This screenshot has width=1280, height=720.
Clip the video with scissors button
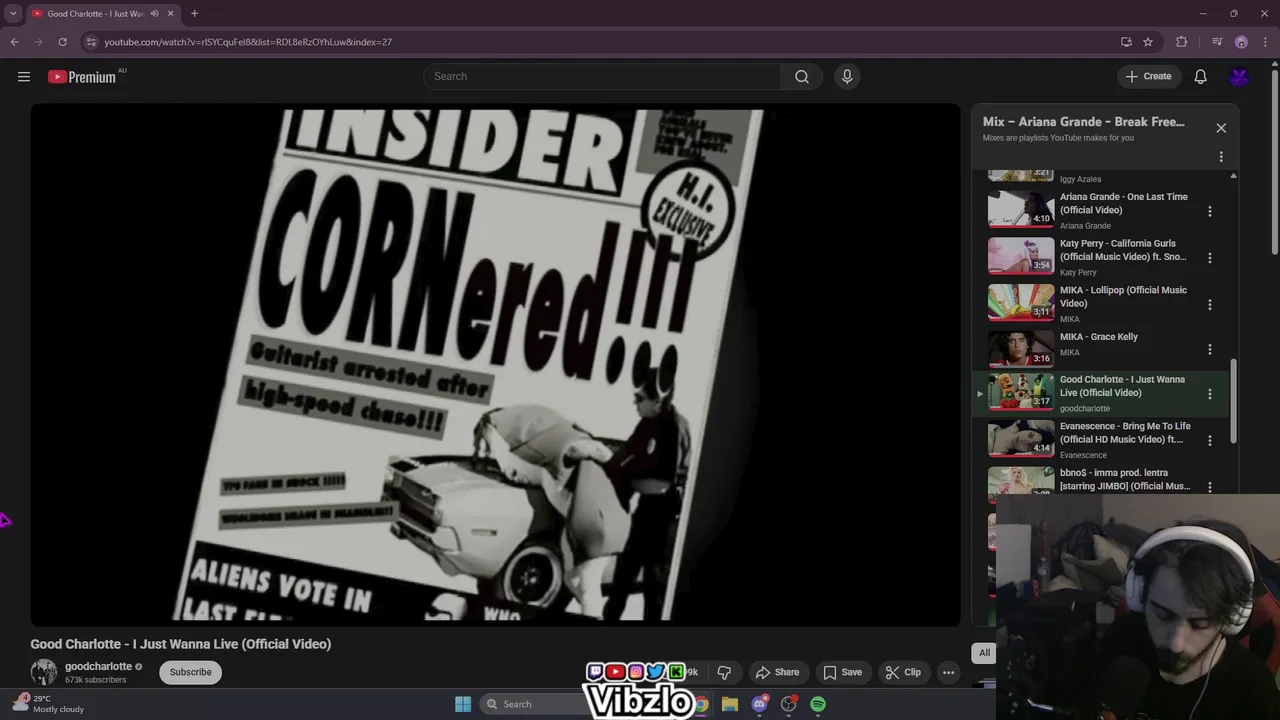point(903,672)
